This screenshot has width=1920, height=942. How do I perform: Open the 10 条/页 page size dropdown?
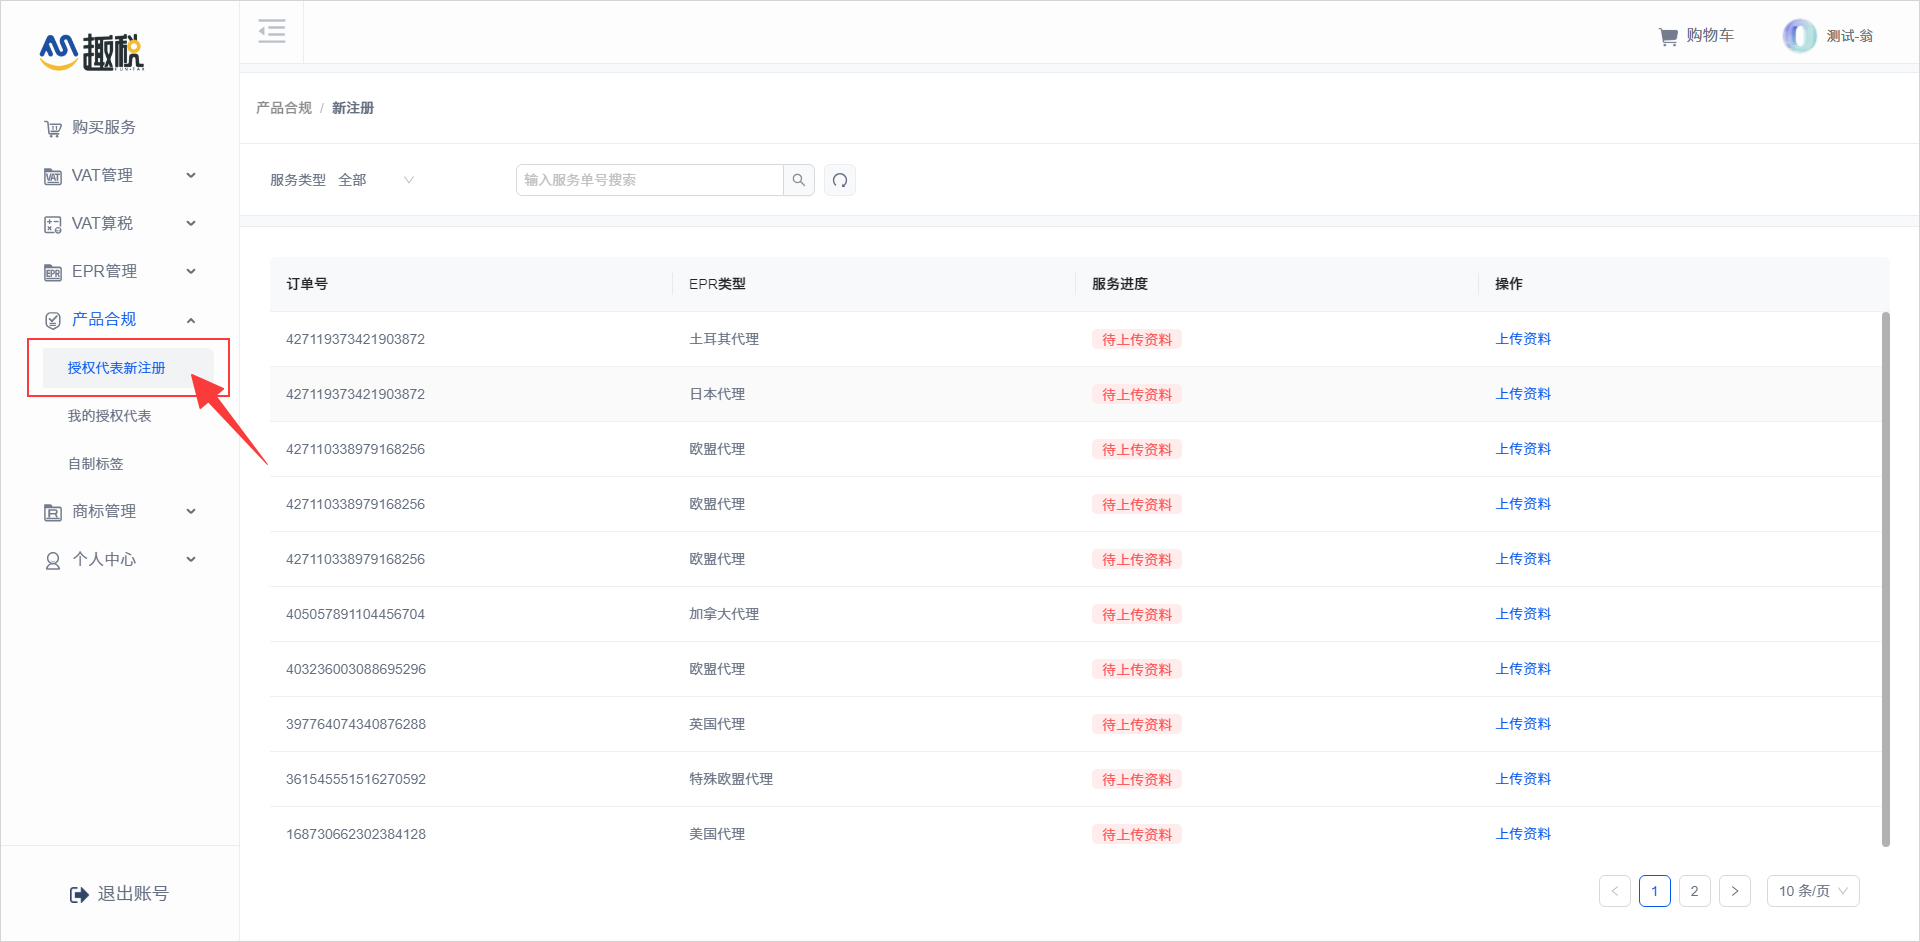tap(1812, 891)
